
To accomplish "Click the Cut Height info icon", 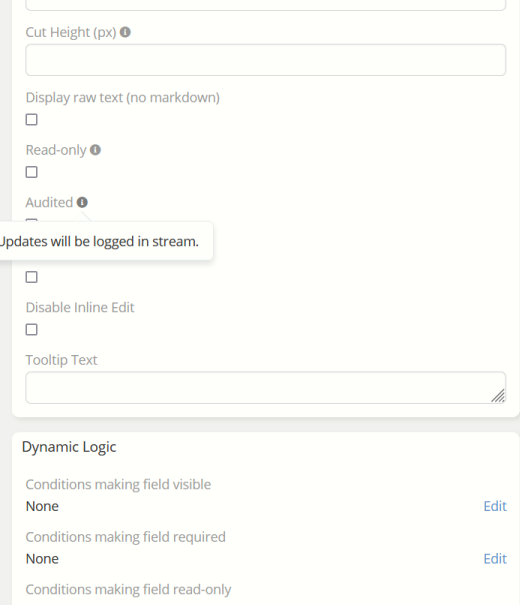I will coord(125,32).
